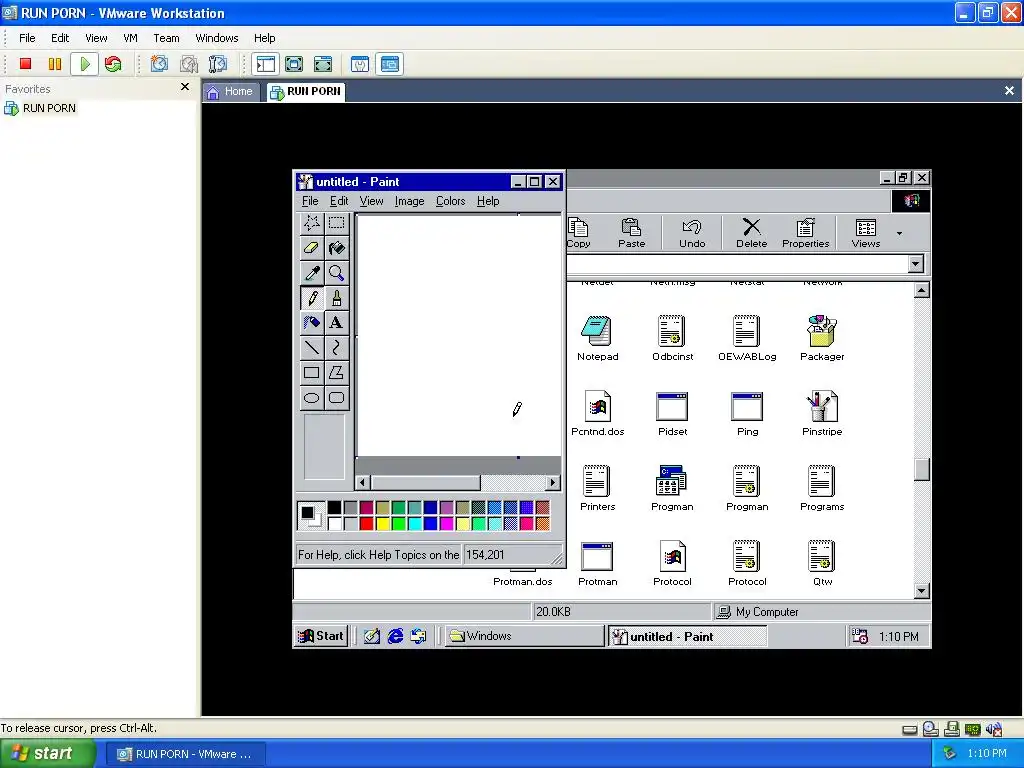Switch to the Home tab in VMware

[231, 91]
